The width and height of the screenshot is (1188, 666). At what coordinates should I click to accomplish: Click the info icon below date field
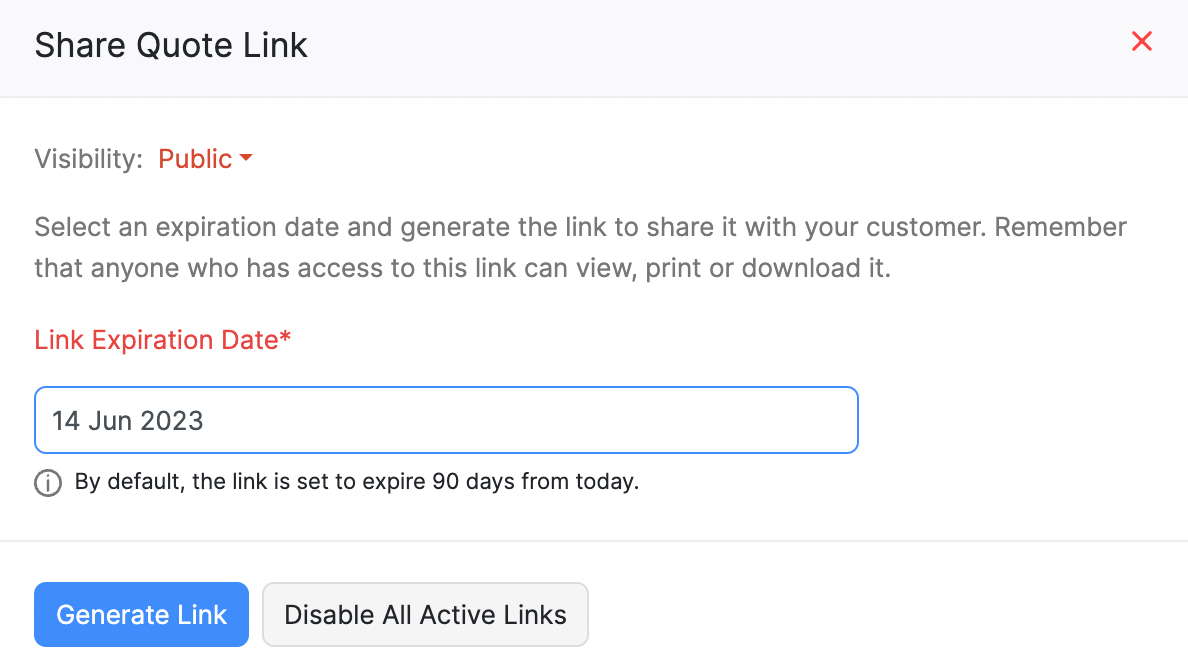click(x=47, y=483)
